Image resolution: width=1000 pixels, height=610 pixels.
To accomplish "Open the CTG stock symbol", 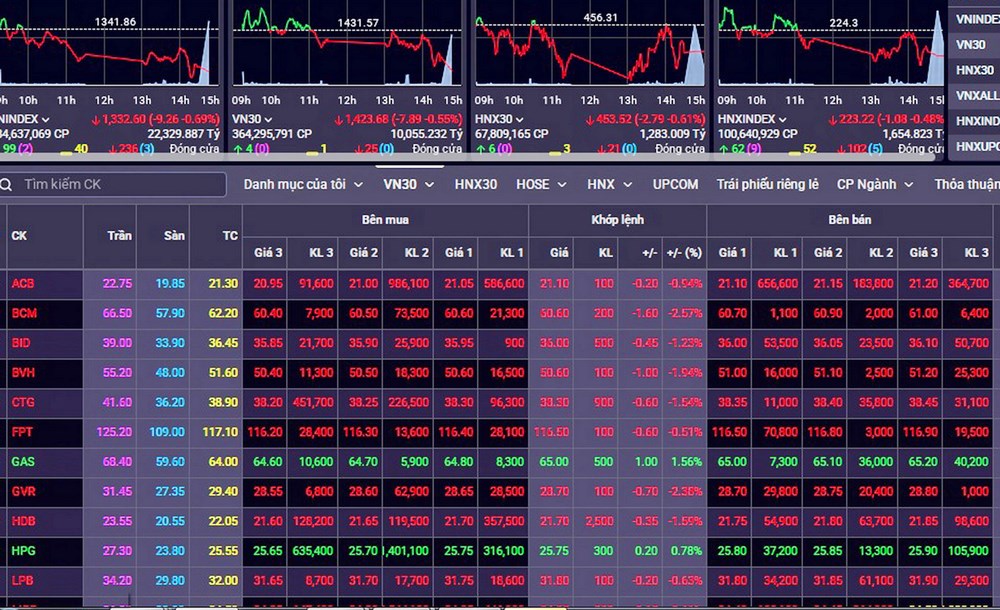I will pos(23,403).
